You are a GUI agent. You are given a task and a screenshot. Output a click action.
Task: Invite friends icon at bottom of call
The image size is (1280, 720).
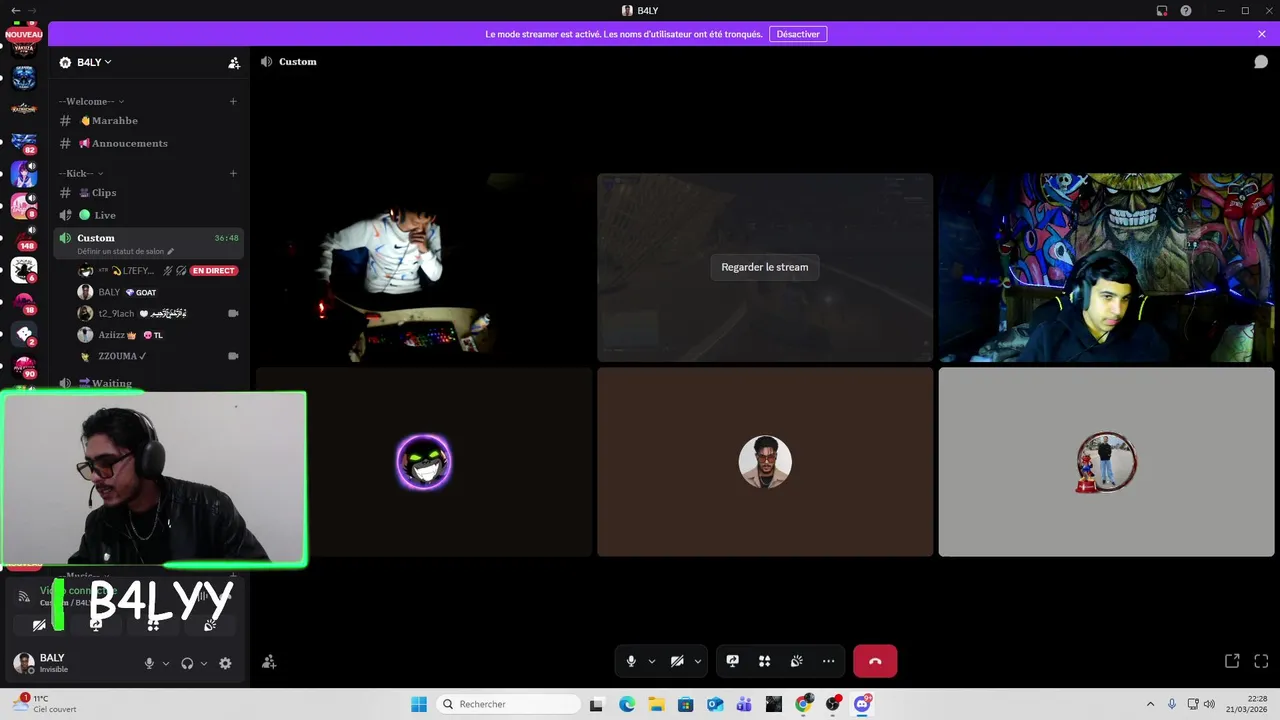click(269, 662)
